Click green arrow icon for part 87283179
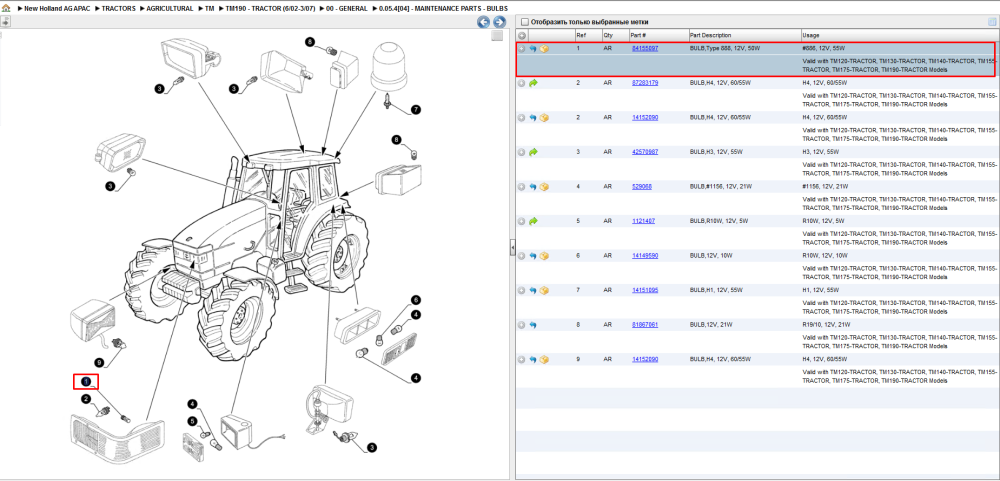Screen dimensions: 1000x481 coord(533,83)
